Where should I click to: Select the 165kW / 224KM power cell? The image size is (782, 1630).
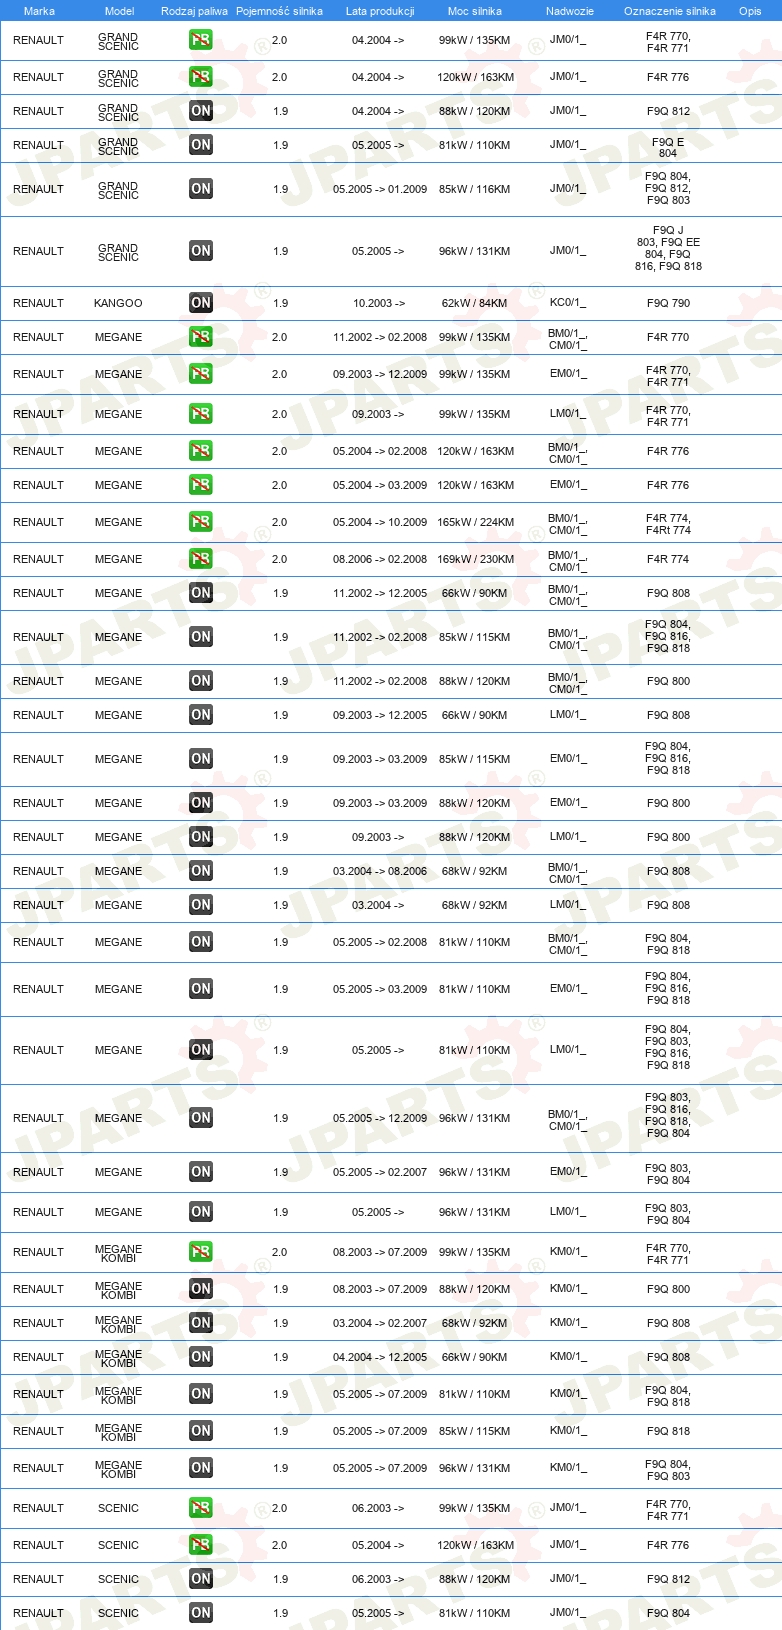475,522
